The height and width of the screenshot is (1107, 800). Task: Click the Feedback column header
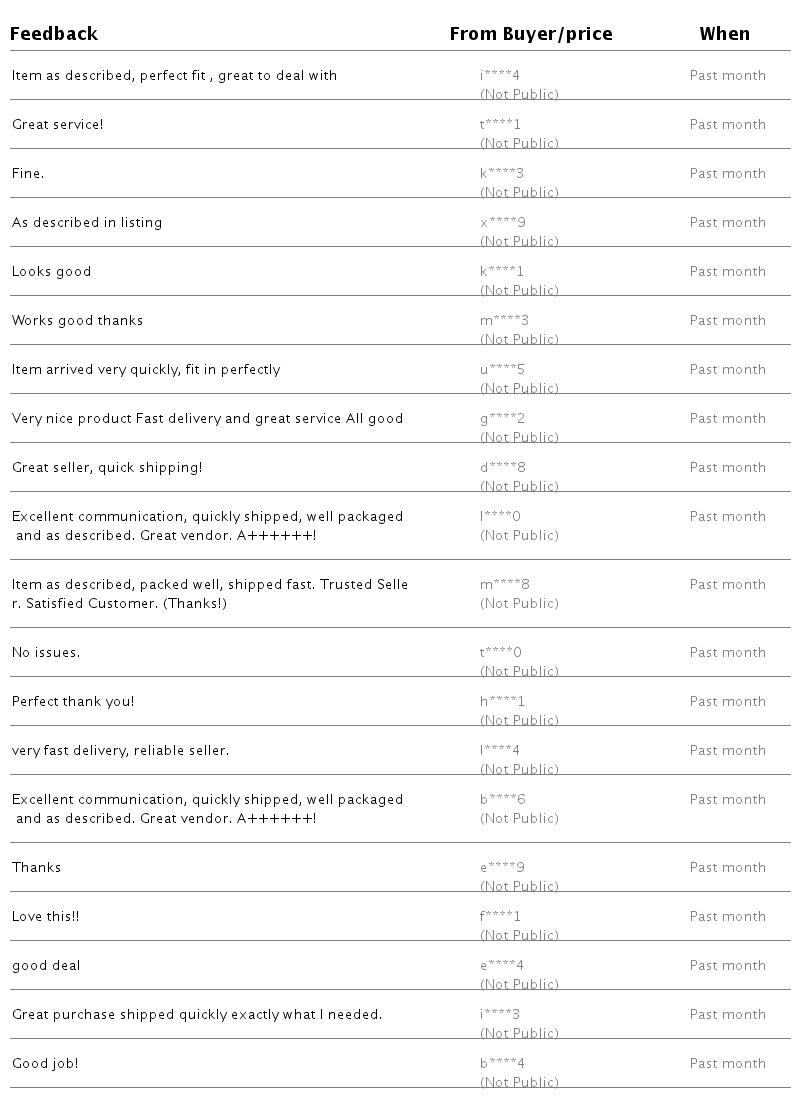[x=54, y=34]
